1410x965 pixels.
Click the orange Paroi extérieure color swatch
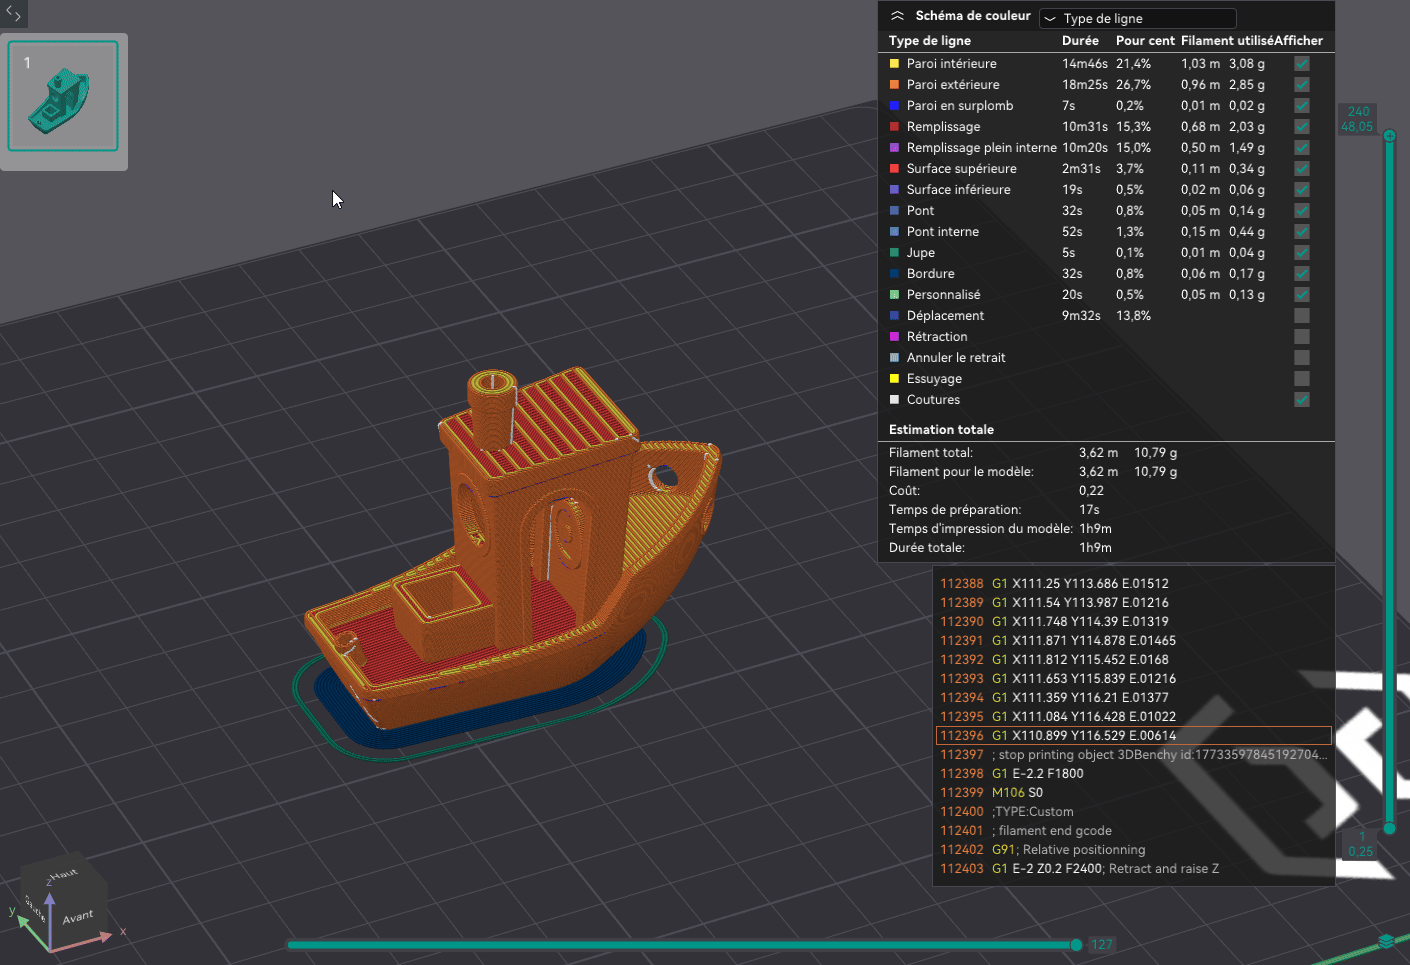(x=893, y=84)
